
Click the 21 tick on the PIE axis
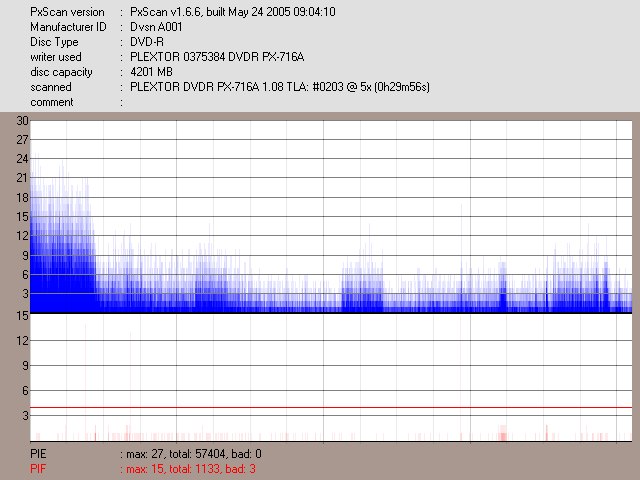click(x=22, y=178)
